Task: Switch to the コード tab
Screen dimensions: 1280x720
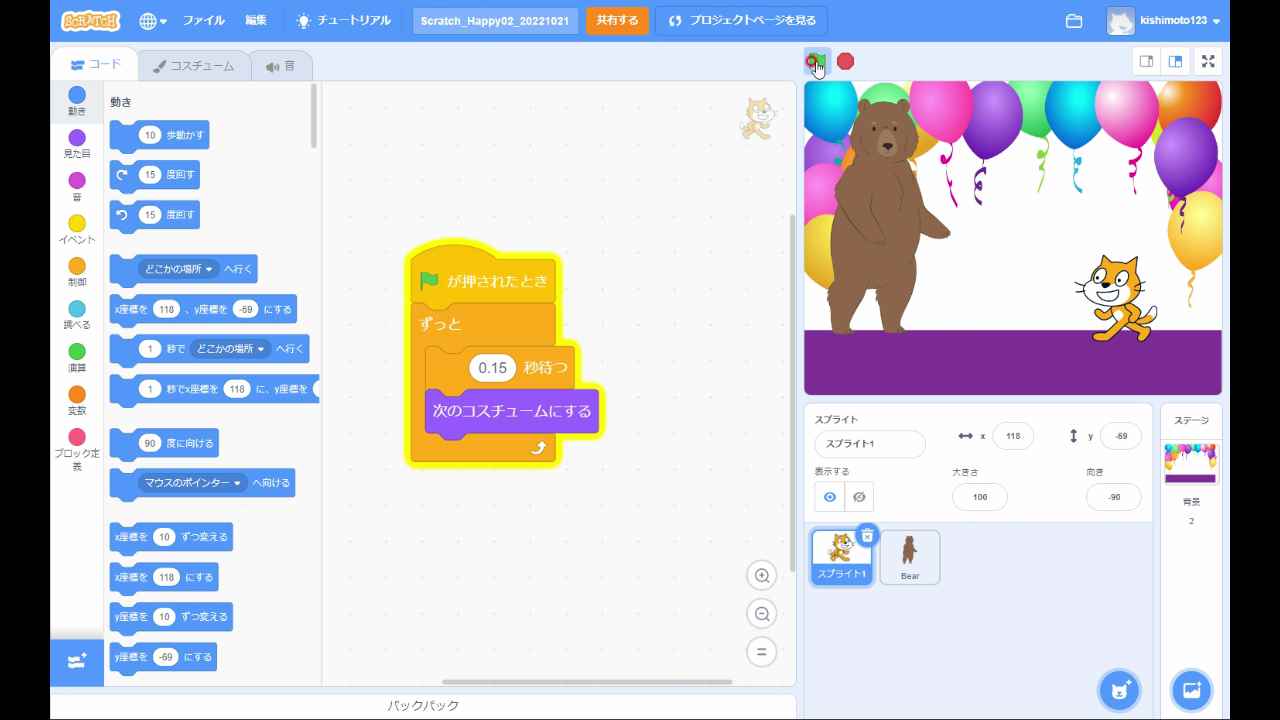Action: (x=96, y=65)
